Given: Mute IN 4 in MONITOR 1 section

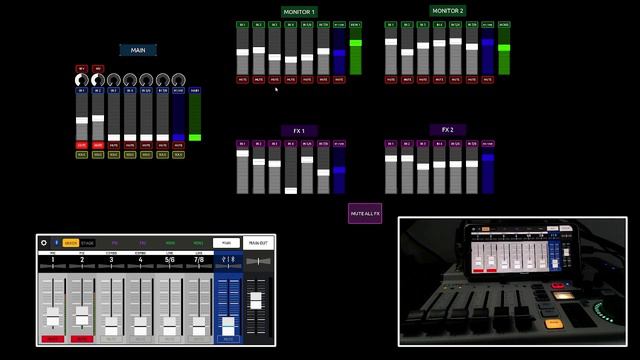Looking at the screenshot, I should (x=291, y=80).
